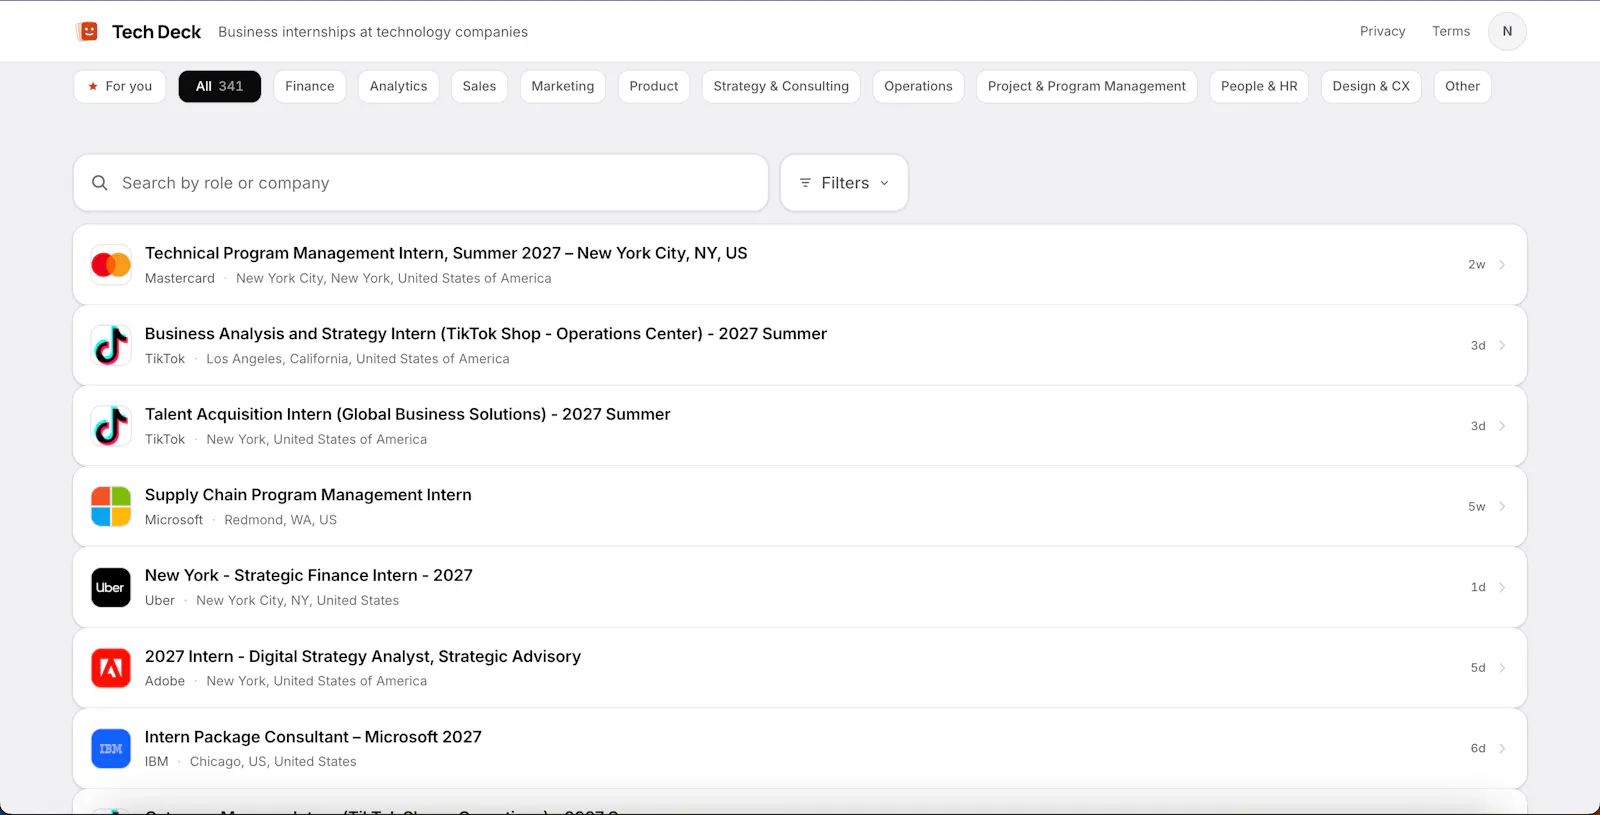Click the search magnifier icon
The width and height of the screenshot is (1600, 815).
coord(100,183)
